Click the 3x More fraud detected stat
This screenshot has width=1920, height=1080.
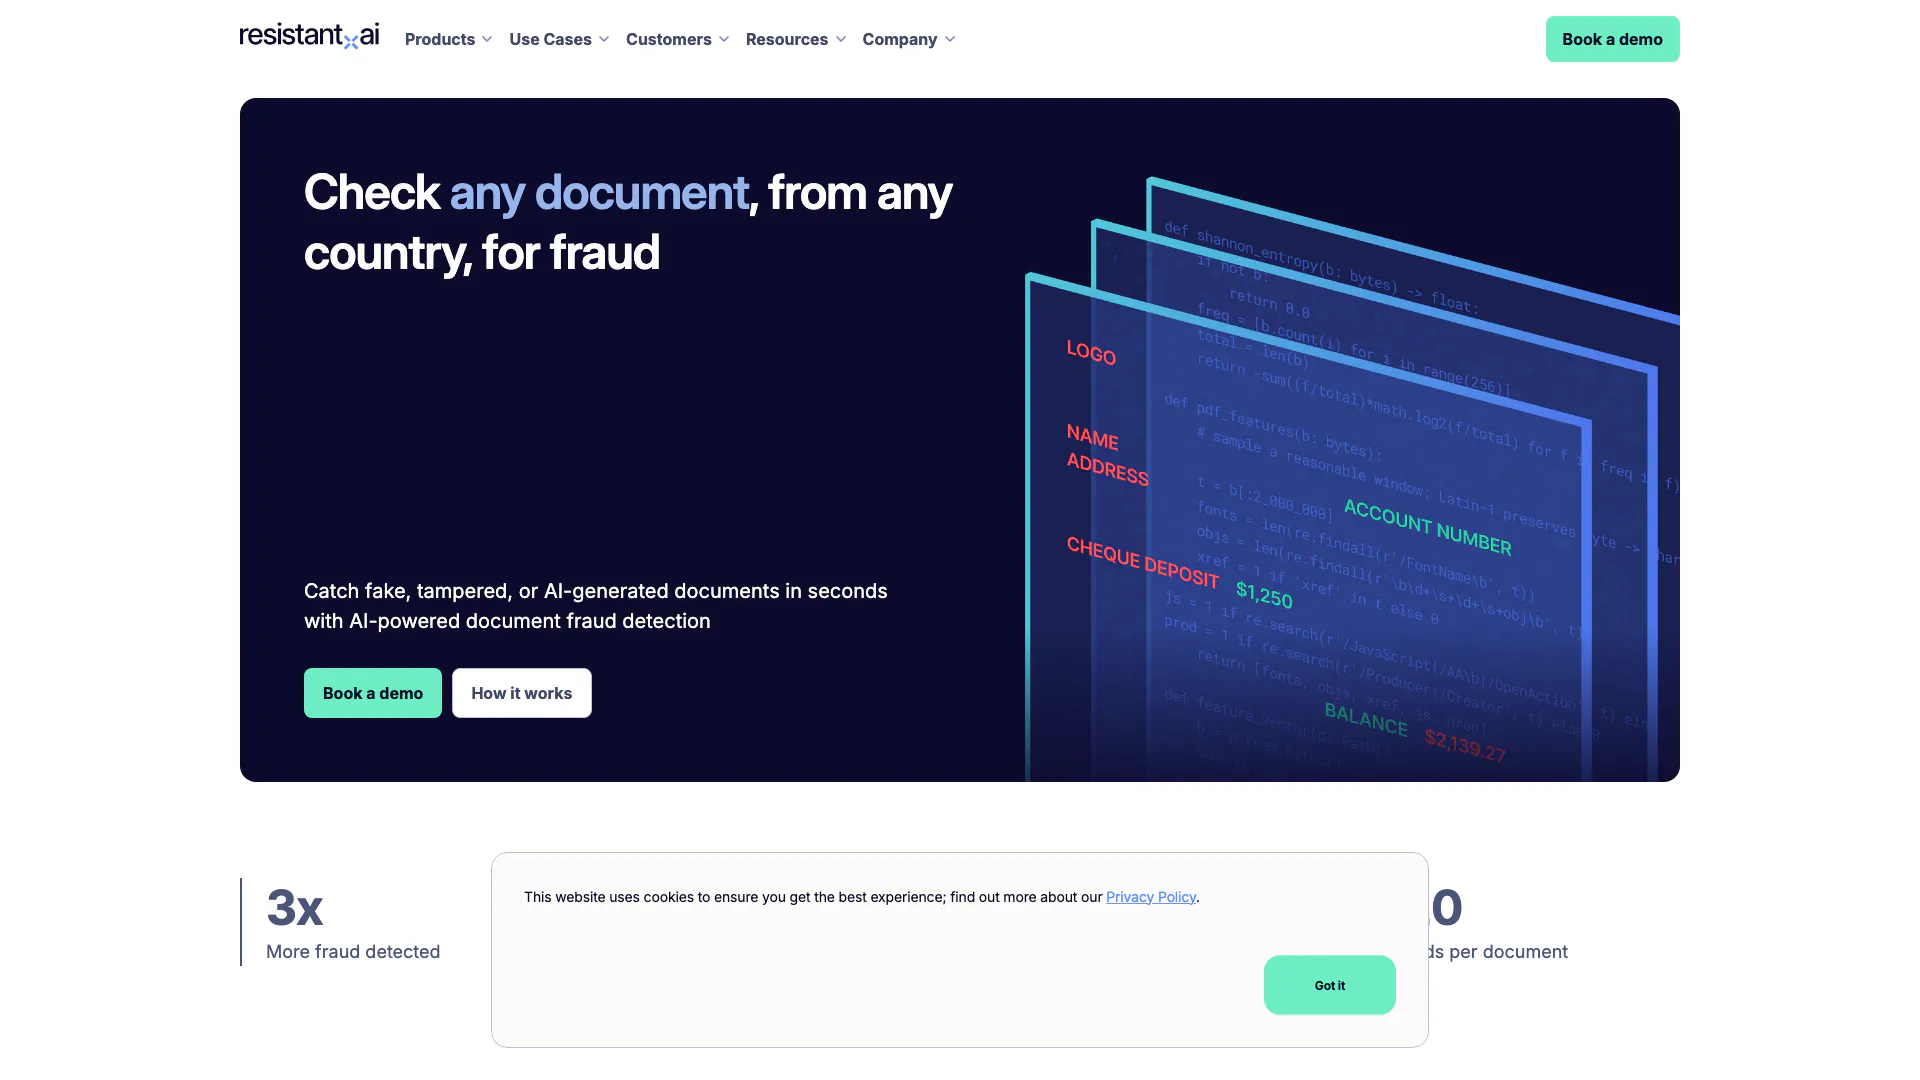[352, 922]
